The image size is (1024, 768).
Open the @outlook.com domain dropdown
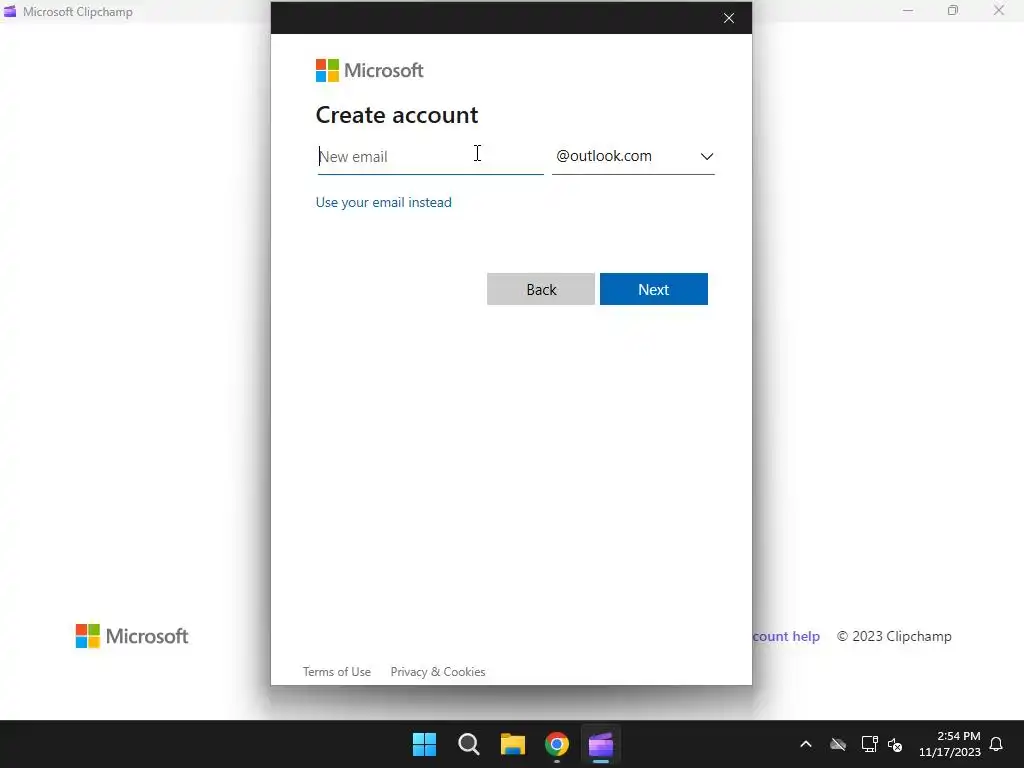pyautogui.click(x=633, y=157)
